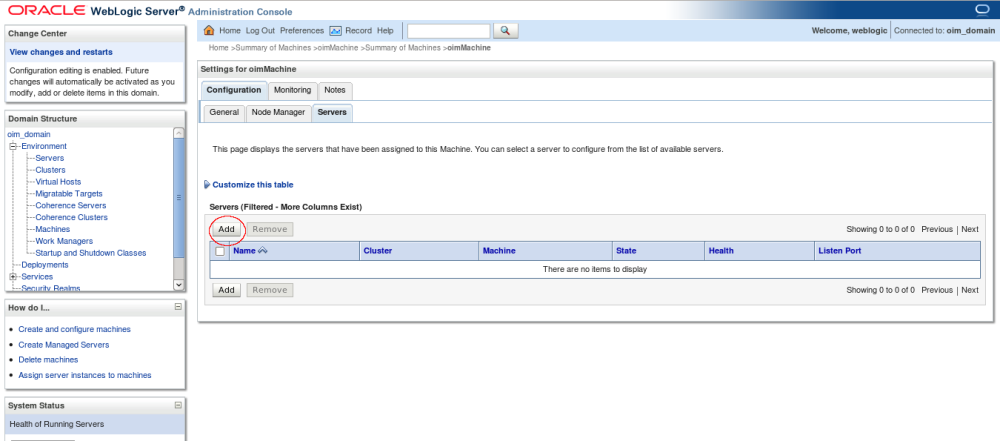Click the Record icon in toolbar
This screenshot has width=1000, height=441.
[335, 31]
